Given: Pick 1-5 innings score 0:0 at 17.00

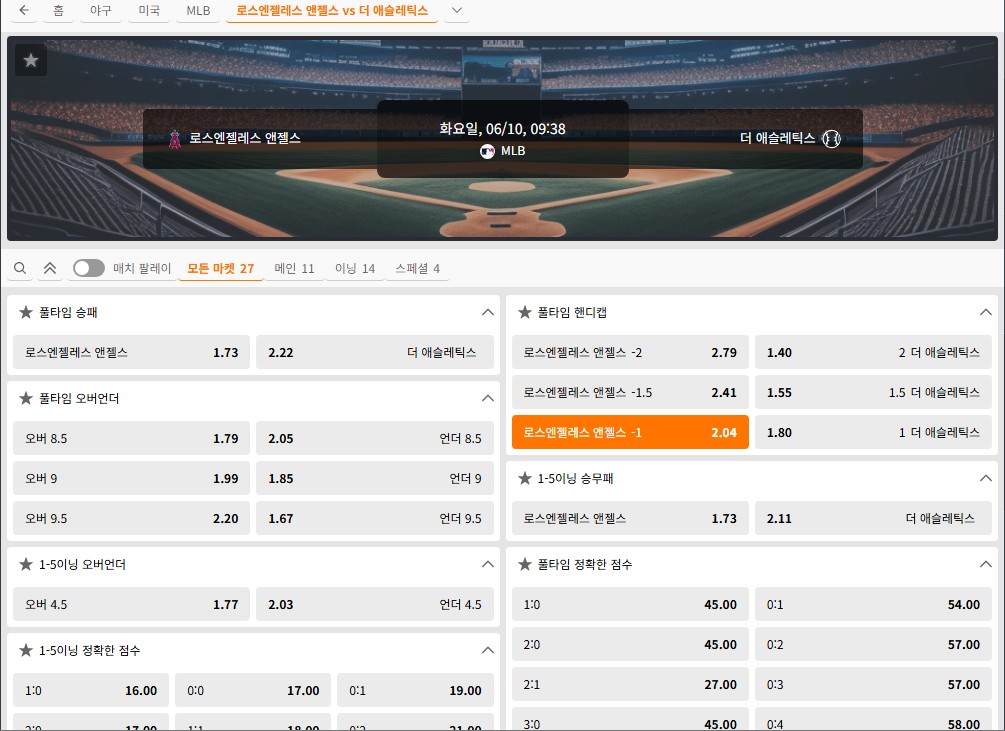Looking at the screenshot, I should point(253,690).
